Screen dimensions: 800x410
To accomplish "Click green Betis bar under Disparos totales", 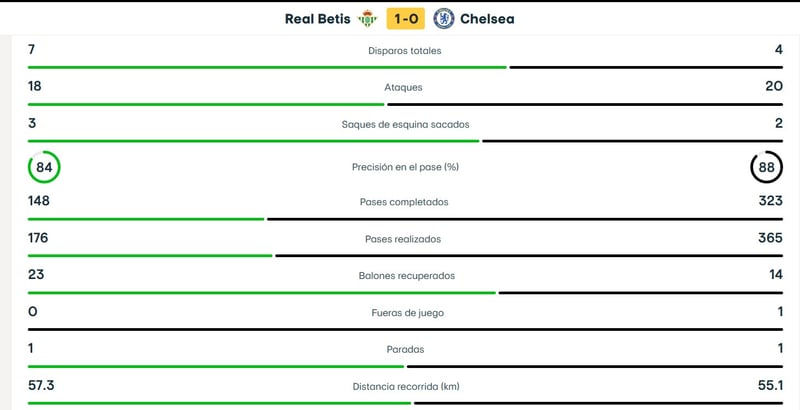I will (267, 67).
